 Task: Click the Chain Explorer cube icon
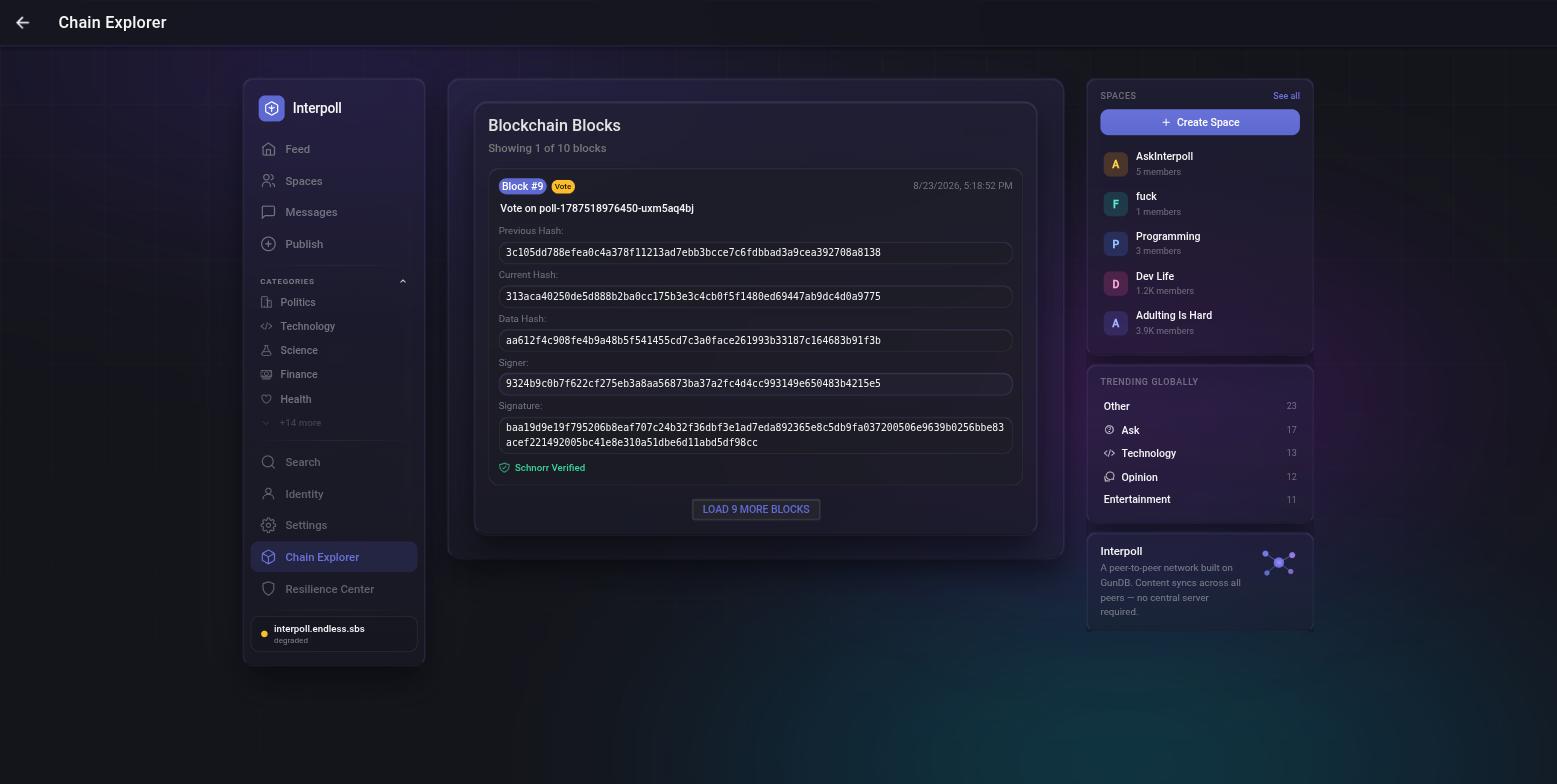point(268,557)
